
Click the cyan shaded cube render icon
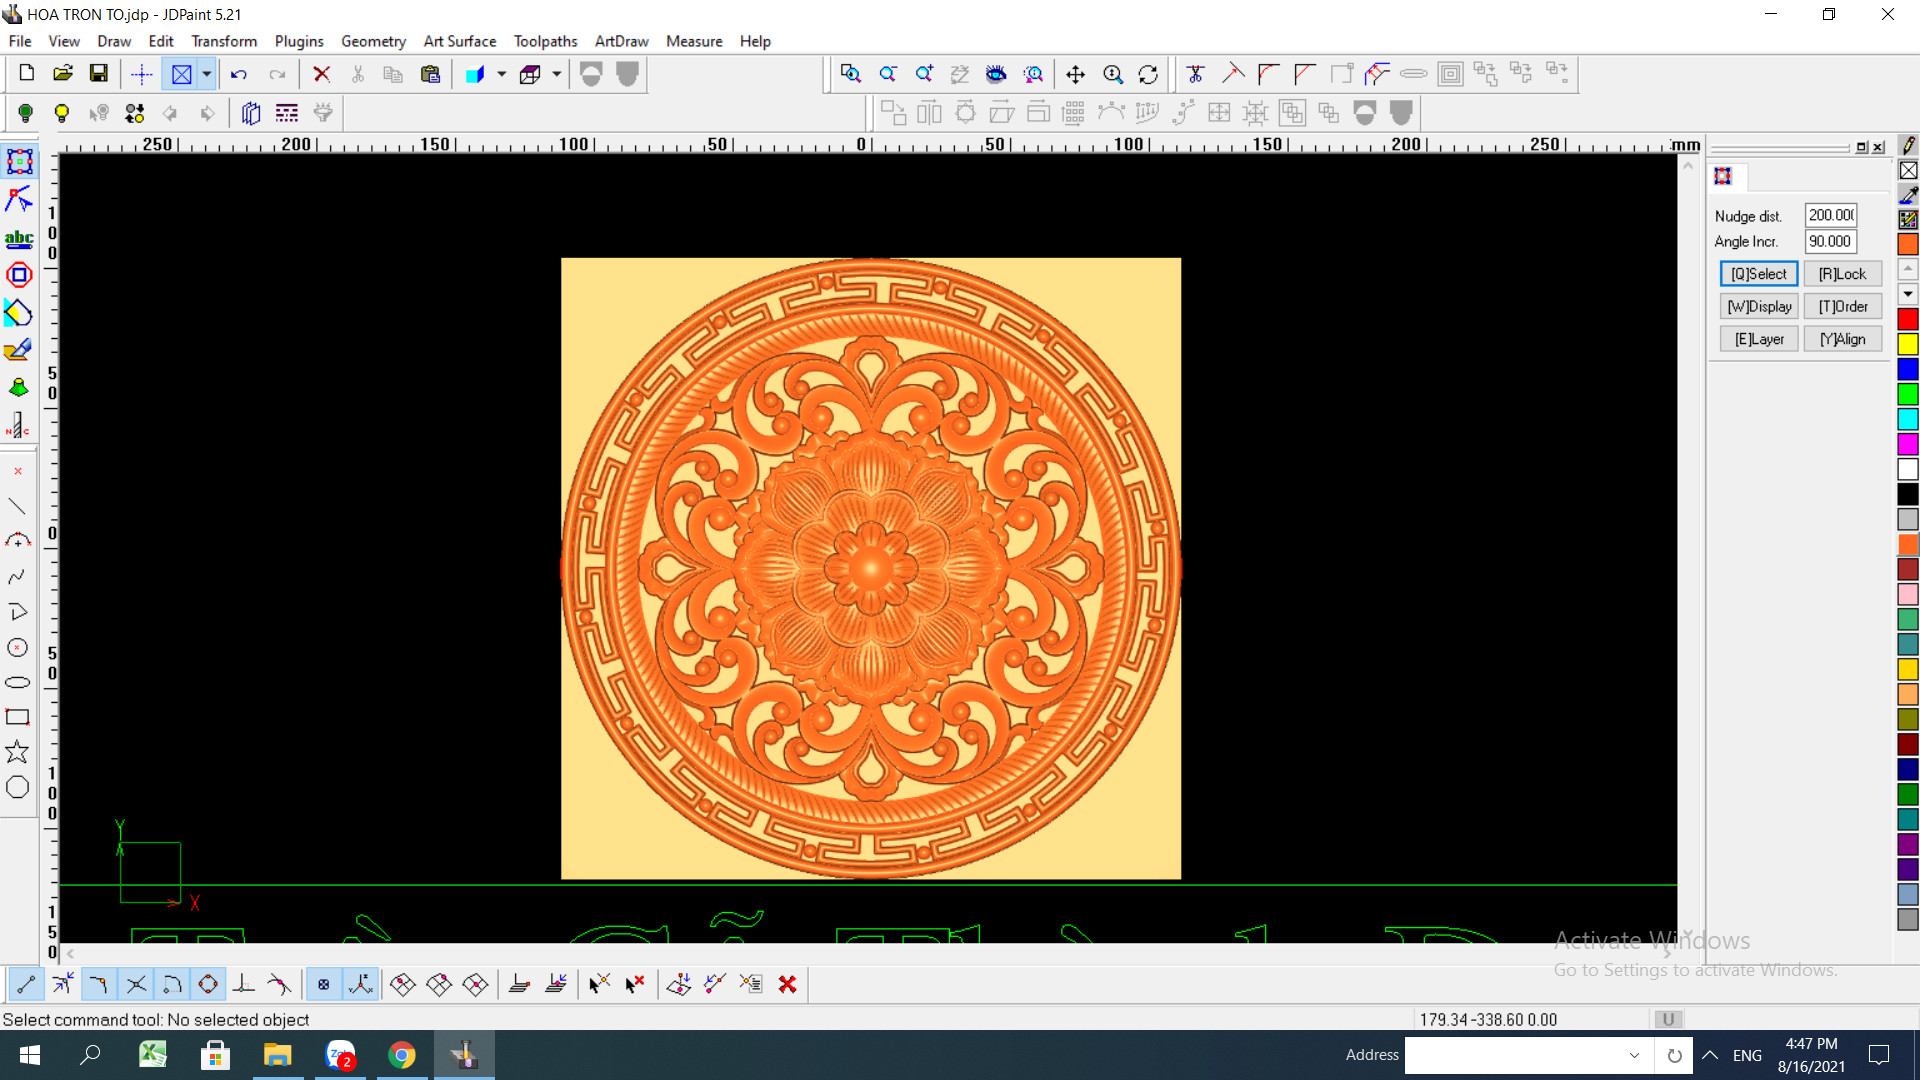pos(475,74)
